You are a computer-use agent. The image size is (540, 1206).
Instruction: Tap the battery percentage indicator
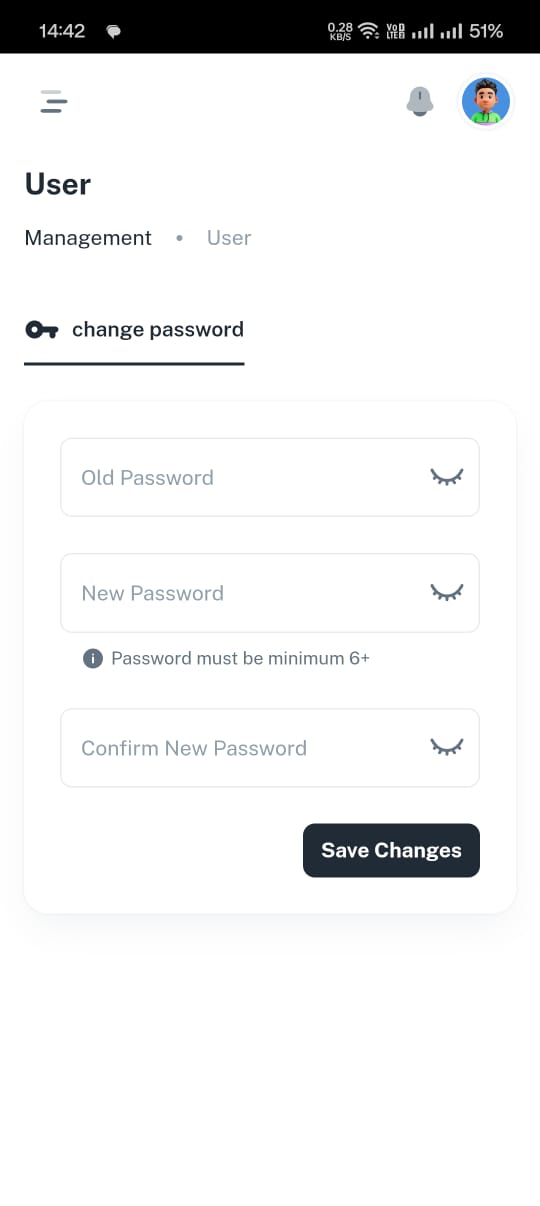[x=486, y=31]
